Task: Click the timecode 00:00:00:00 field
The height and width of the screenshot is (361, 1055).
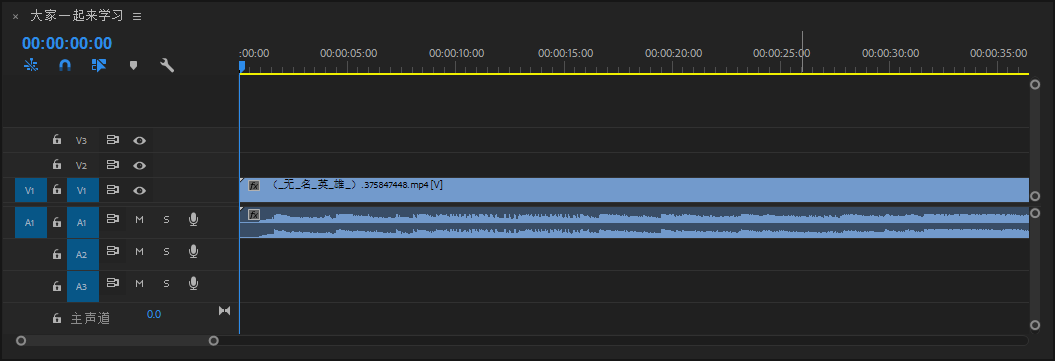Action: coord(67,43)
